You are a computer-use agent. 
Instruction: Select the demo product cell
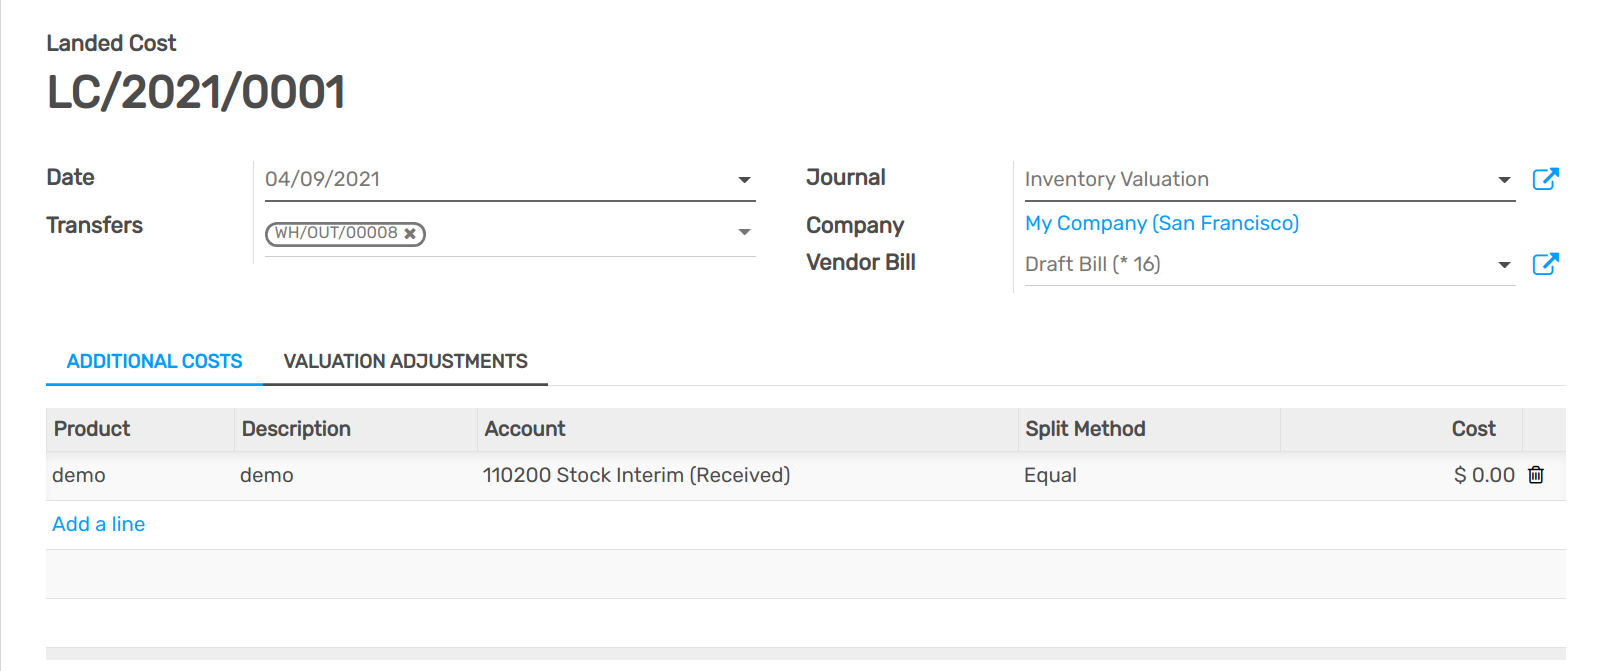(140, 475)
